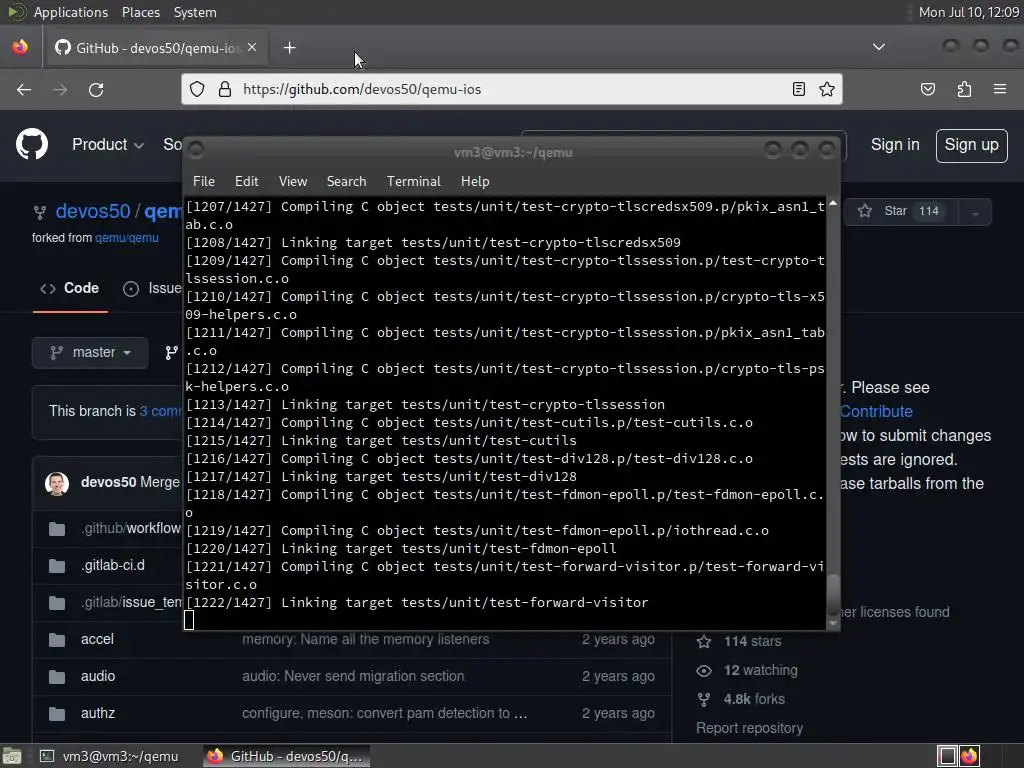Open the 4.8k forks link
This screenshot has height=768, width=1024.
click(x=754, y=699)
